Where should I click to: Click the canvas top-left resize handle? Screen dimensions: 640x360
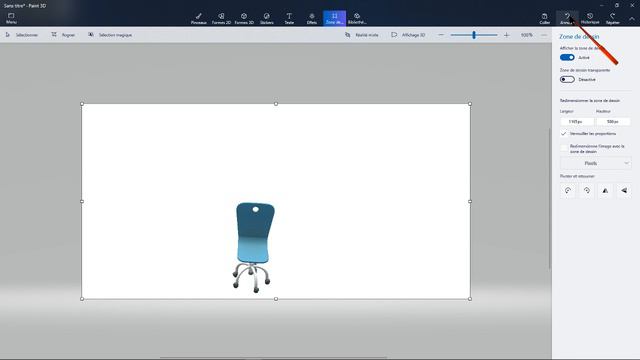coord(82,104)
